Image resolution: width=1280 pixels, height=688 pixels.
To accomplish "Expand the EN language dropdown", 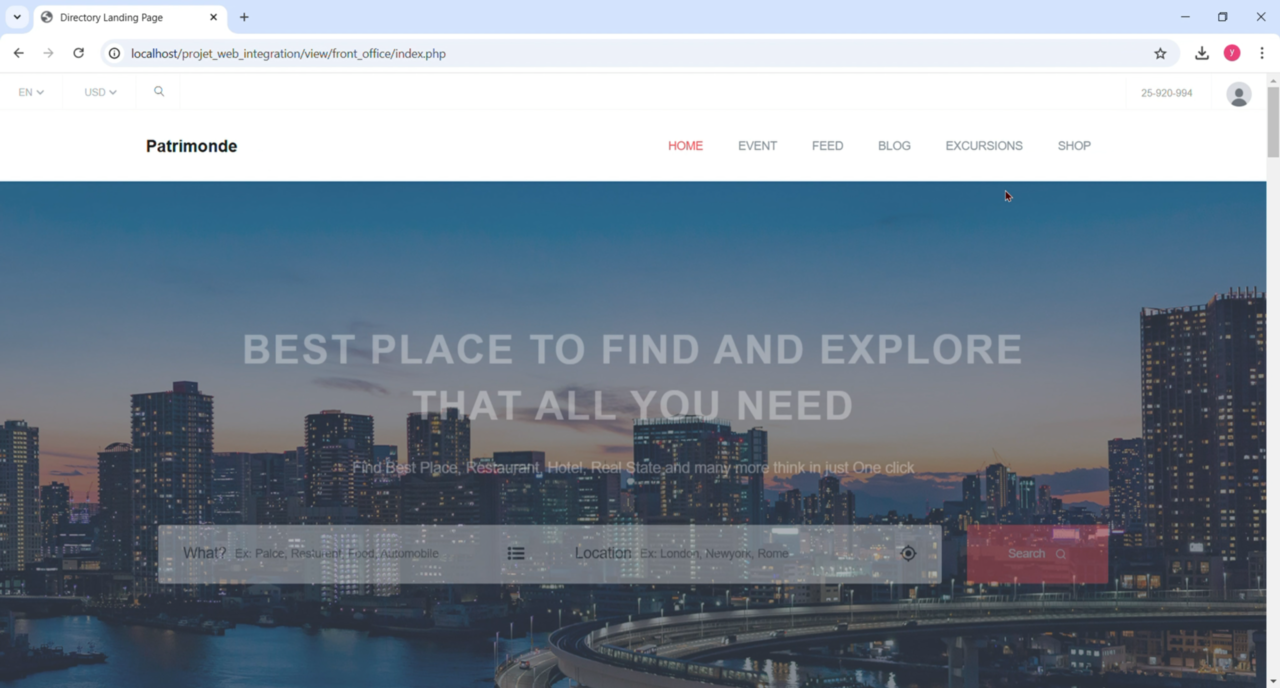I will [31, 93].
